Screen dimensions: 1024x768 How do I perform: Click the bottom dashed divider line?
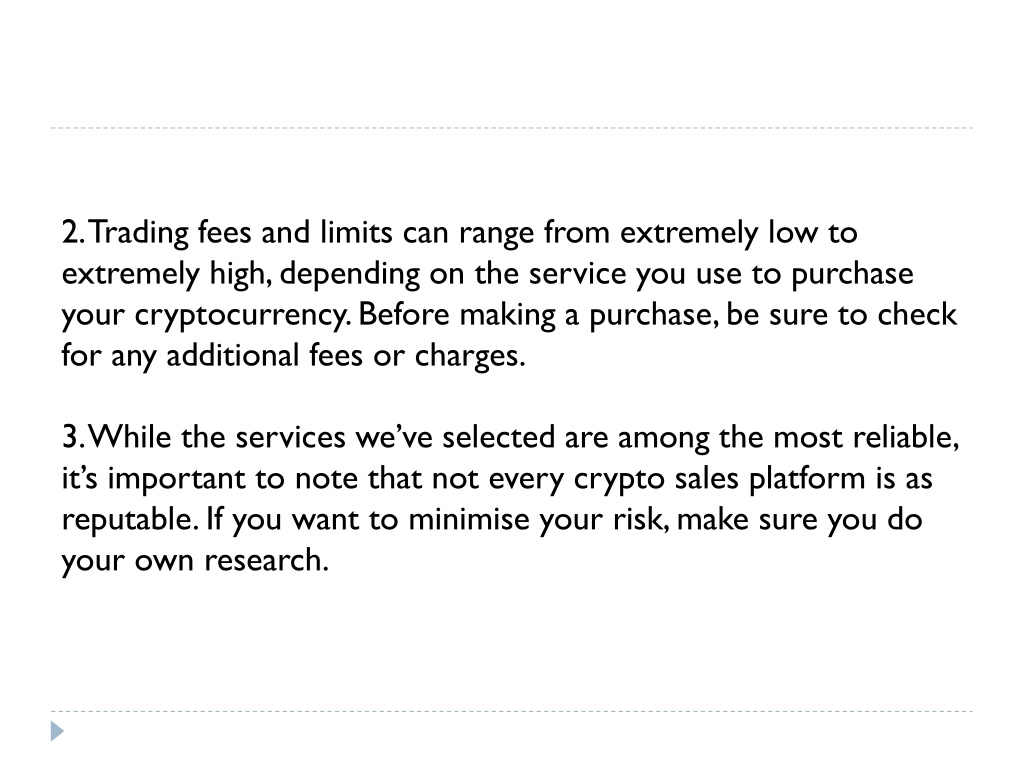pos(512,711)
